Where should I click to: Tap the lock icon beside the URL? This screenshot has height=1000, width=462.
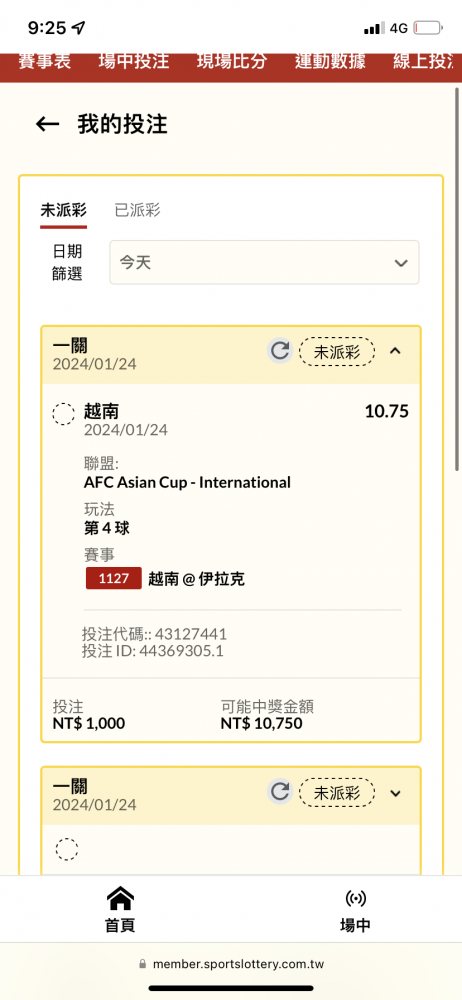142,964
